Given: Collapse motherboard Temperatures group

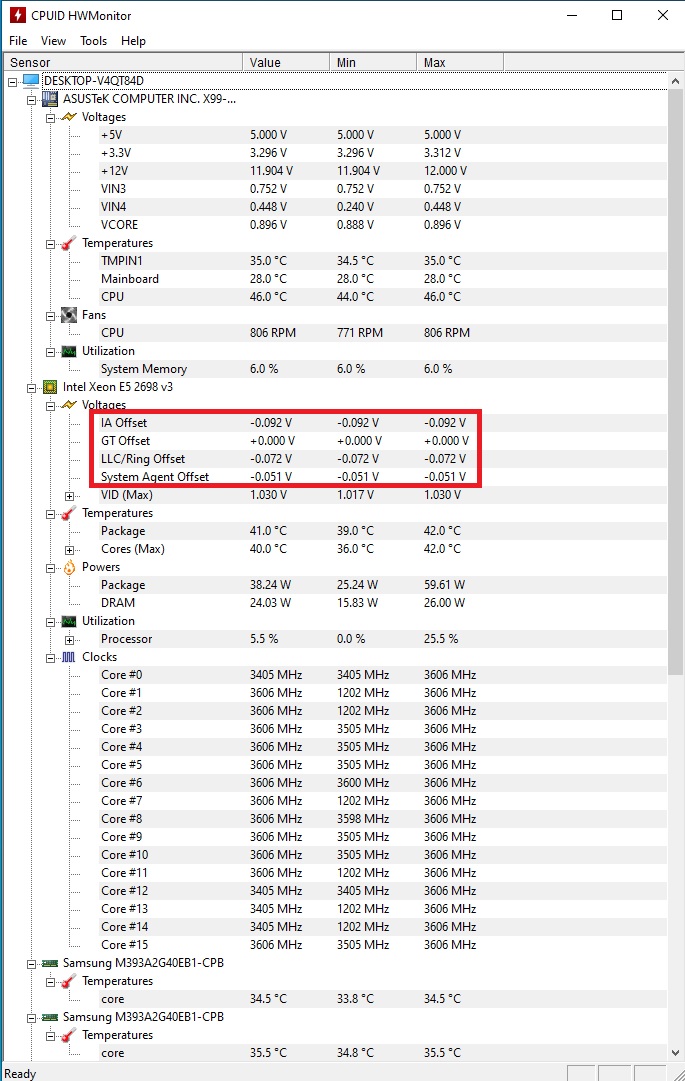Looking at the screenshot, I should click(50, 244).
